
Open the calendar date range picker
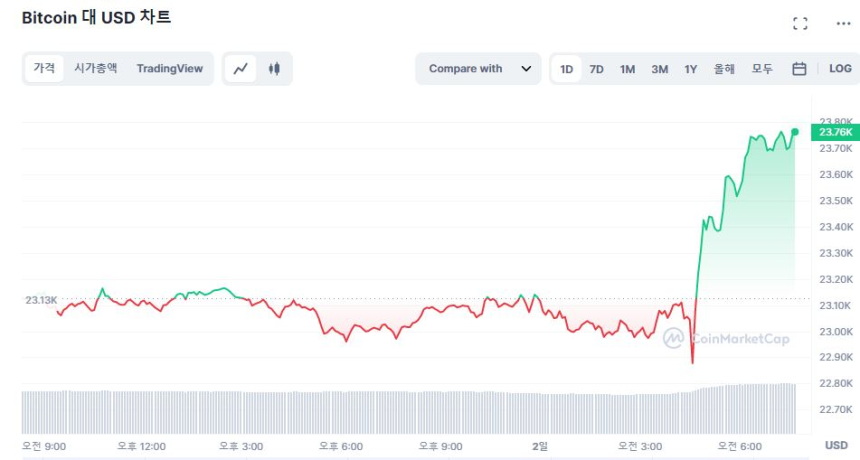pyautogui.click(x=799, y=69)
